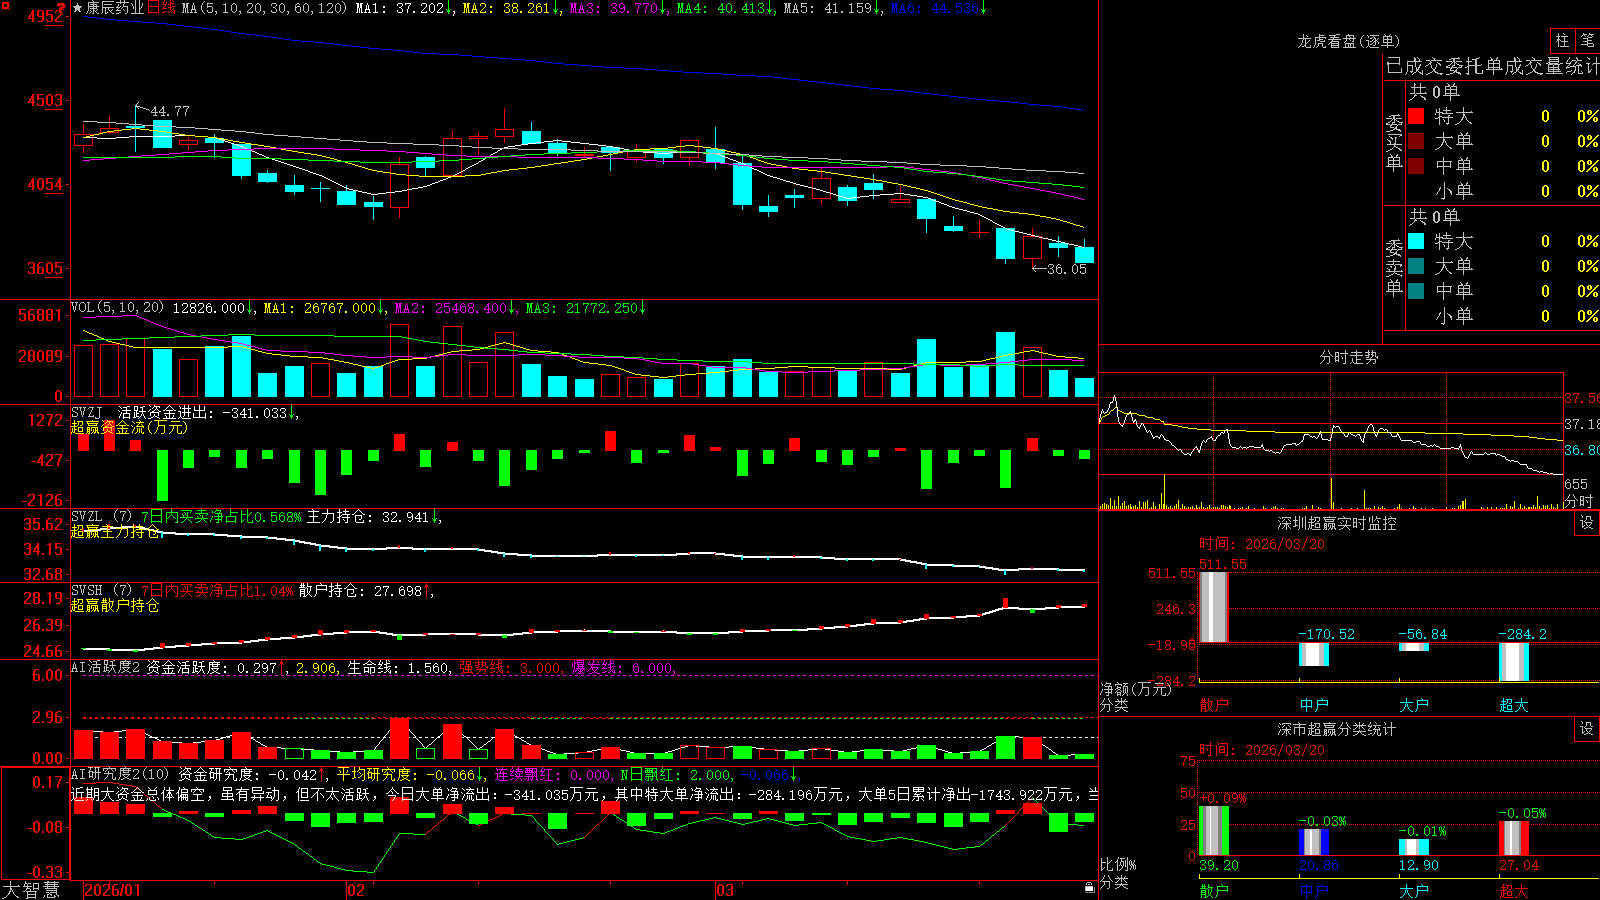Click the 2026/01 timeline date marker
This screenshot has height=900, width=1600.
pos(113,890)
